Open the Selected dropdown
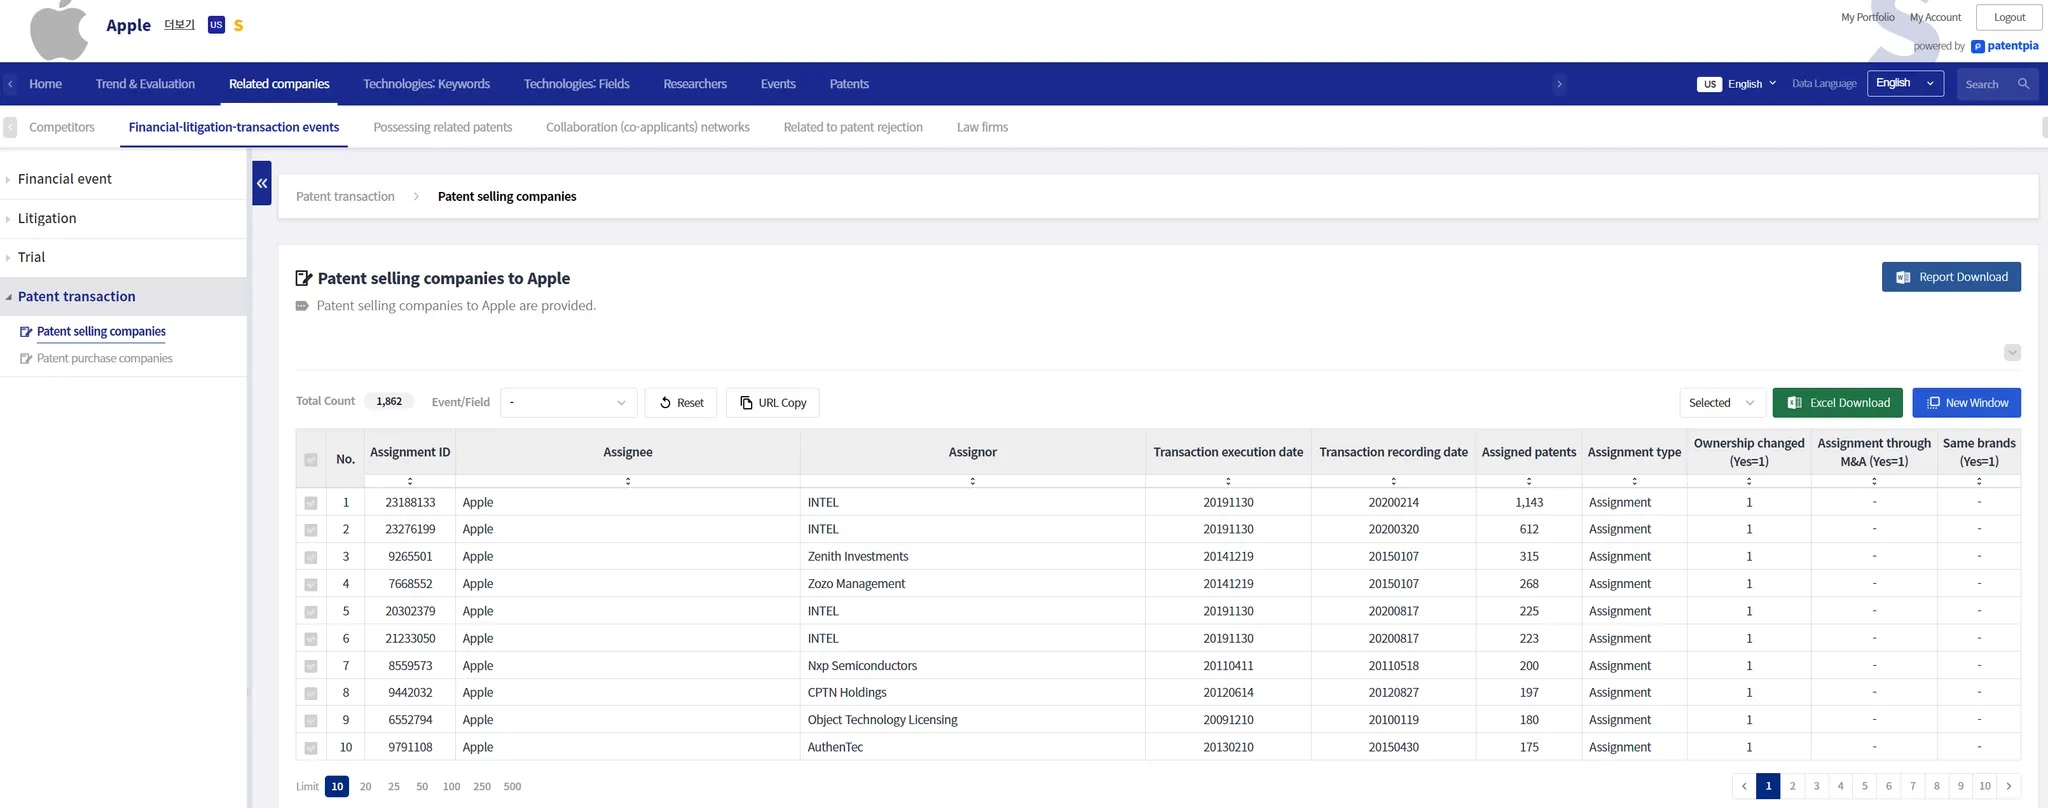 1720,403
